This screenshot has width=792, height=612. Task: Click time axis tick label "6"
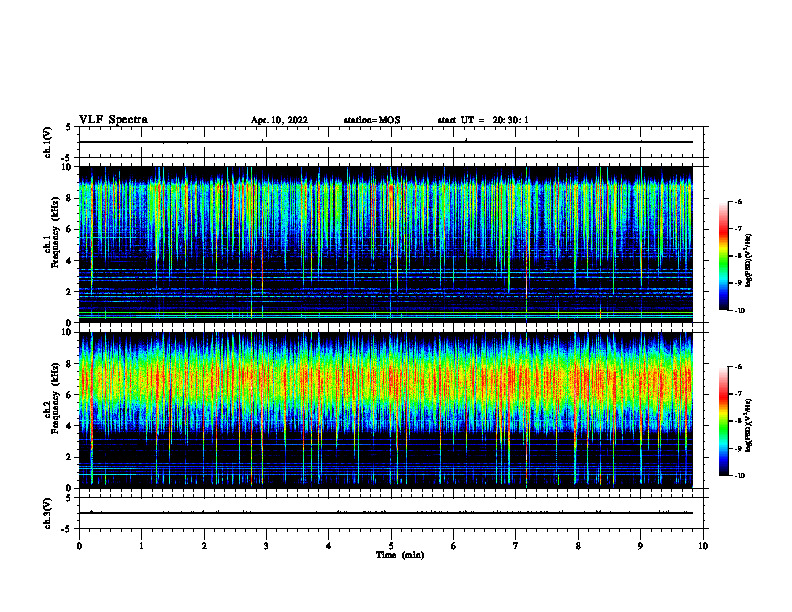[454, 546]
